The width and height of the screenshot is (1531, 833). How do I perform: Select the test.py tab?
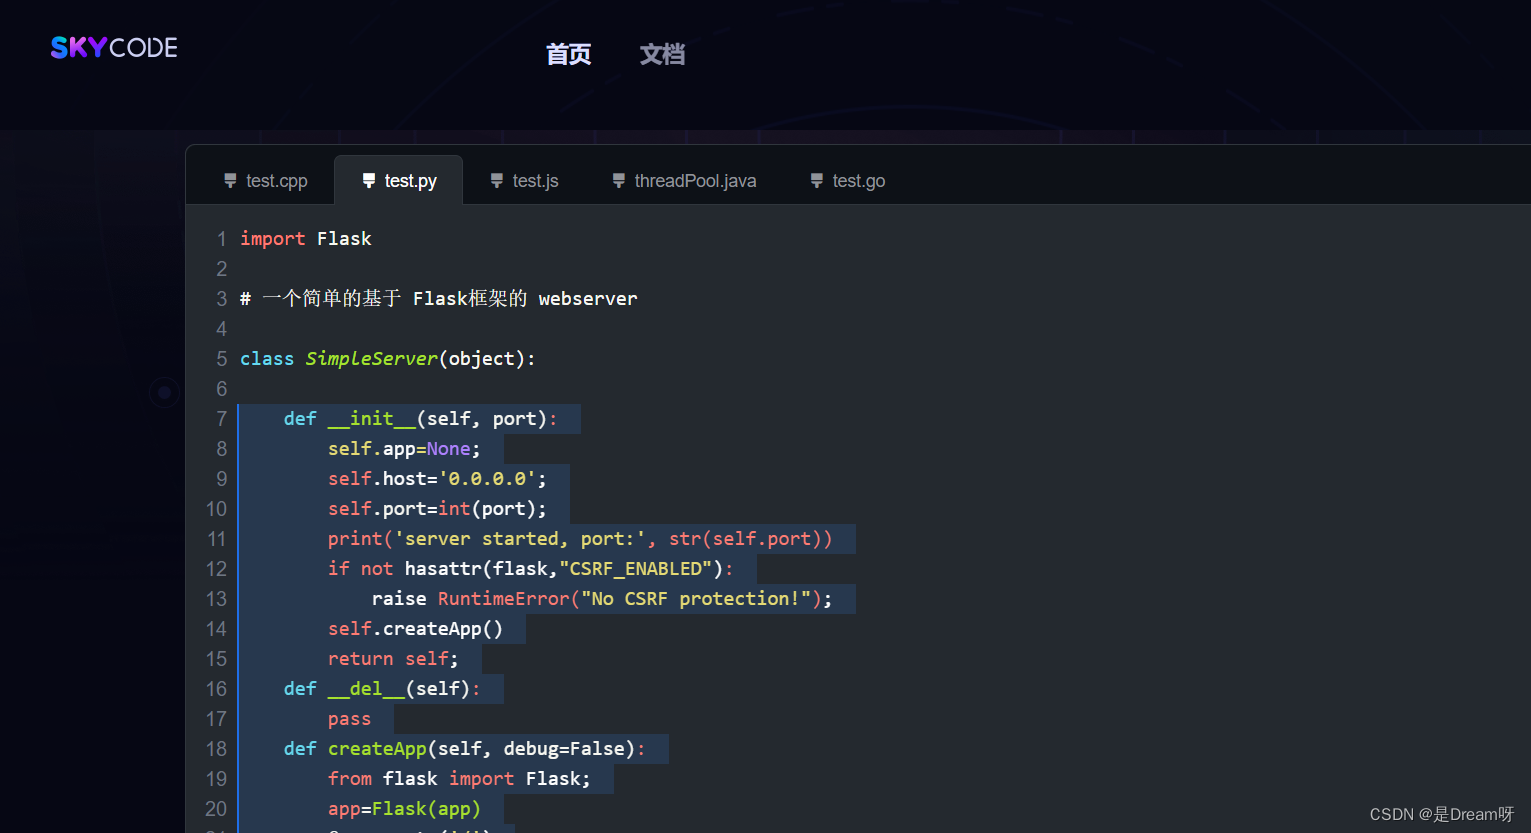pos(399,181)
